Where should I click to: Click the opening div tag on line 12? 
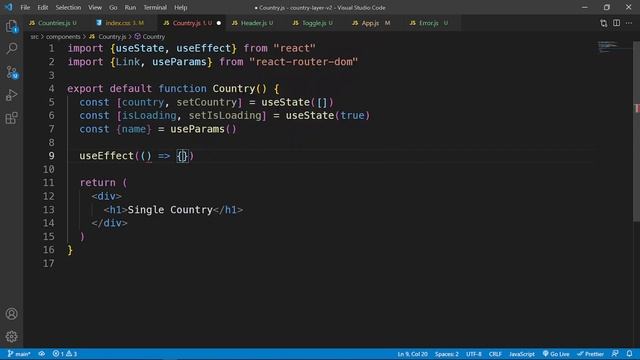(x=107, y=196)
